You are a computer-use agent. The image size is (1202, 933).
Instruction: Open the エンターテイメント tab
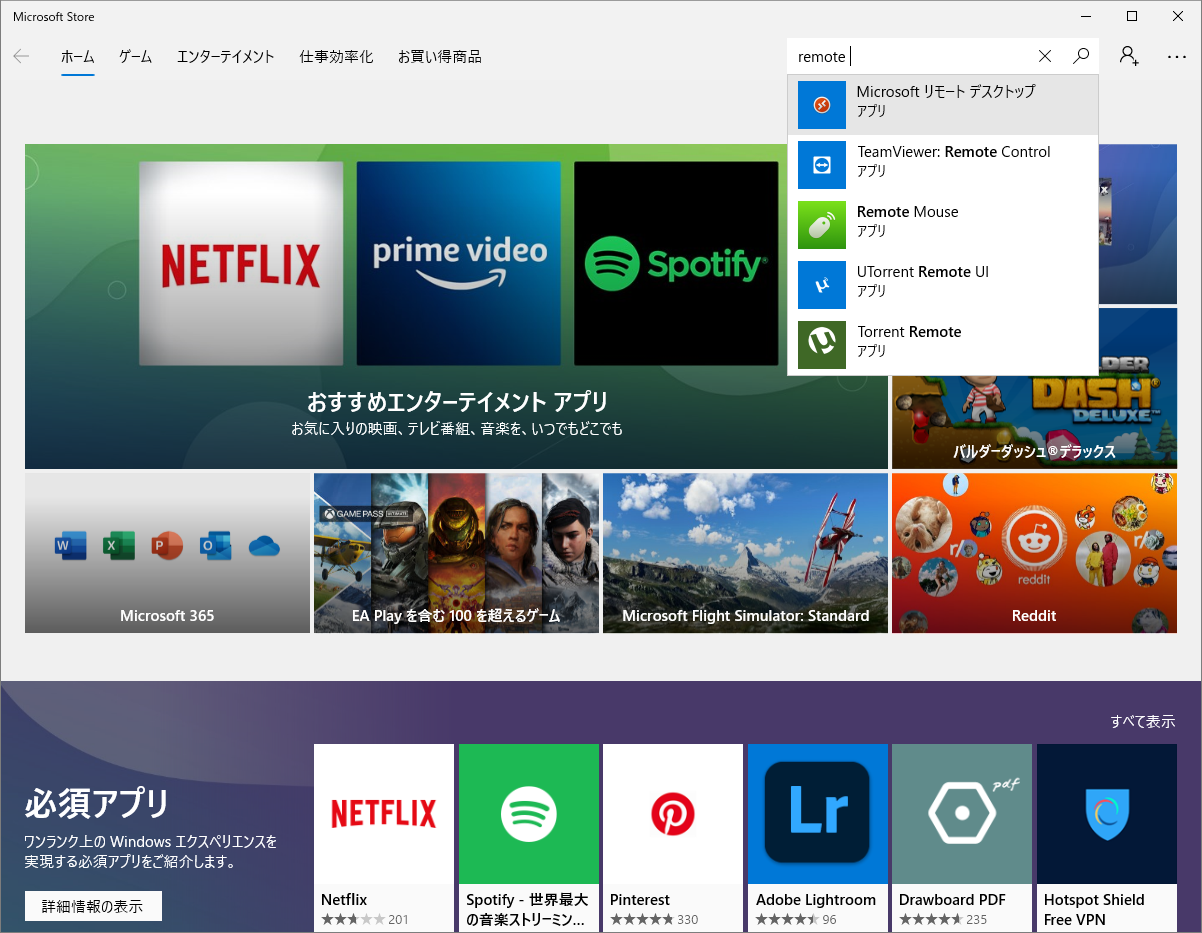click(225, 57)
